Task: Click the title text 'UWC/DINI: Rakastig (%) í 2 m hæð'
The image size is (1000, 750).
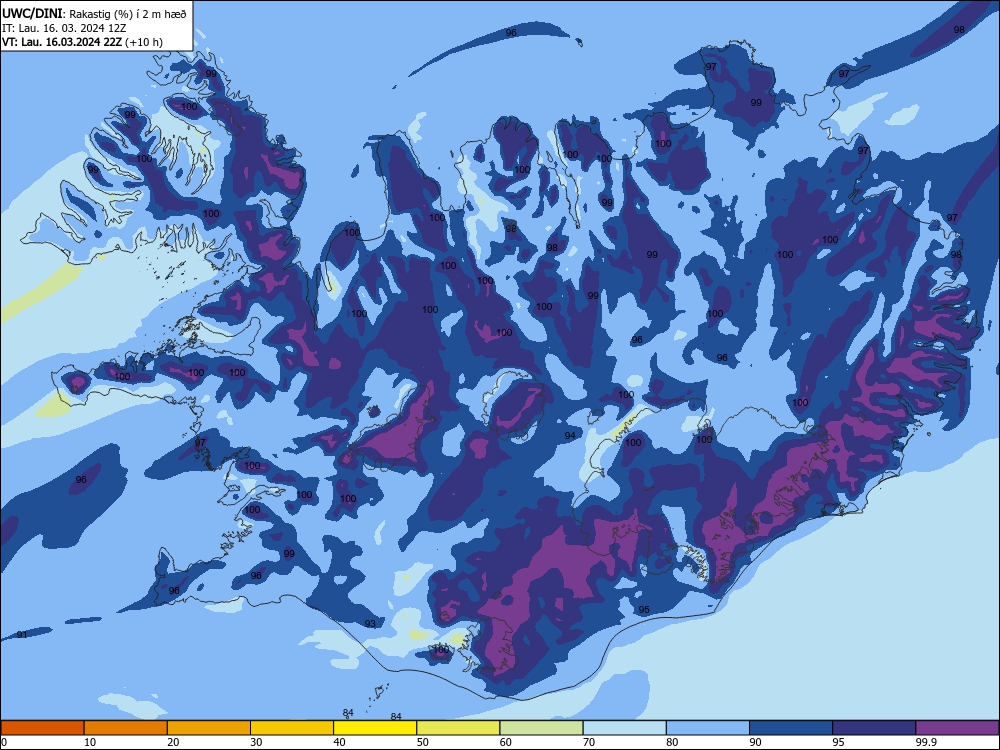Action: point(94,14)
